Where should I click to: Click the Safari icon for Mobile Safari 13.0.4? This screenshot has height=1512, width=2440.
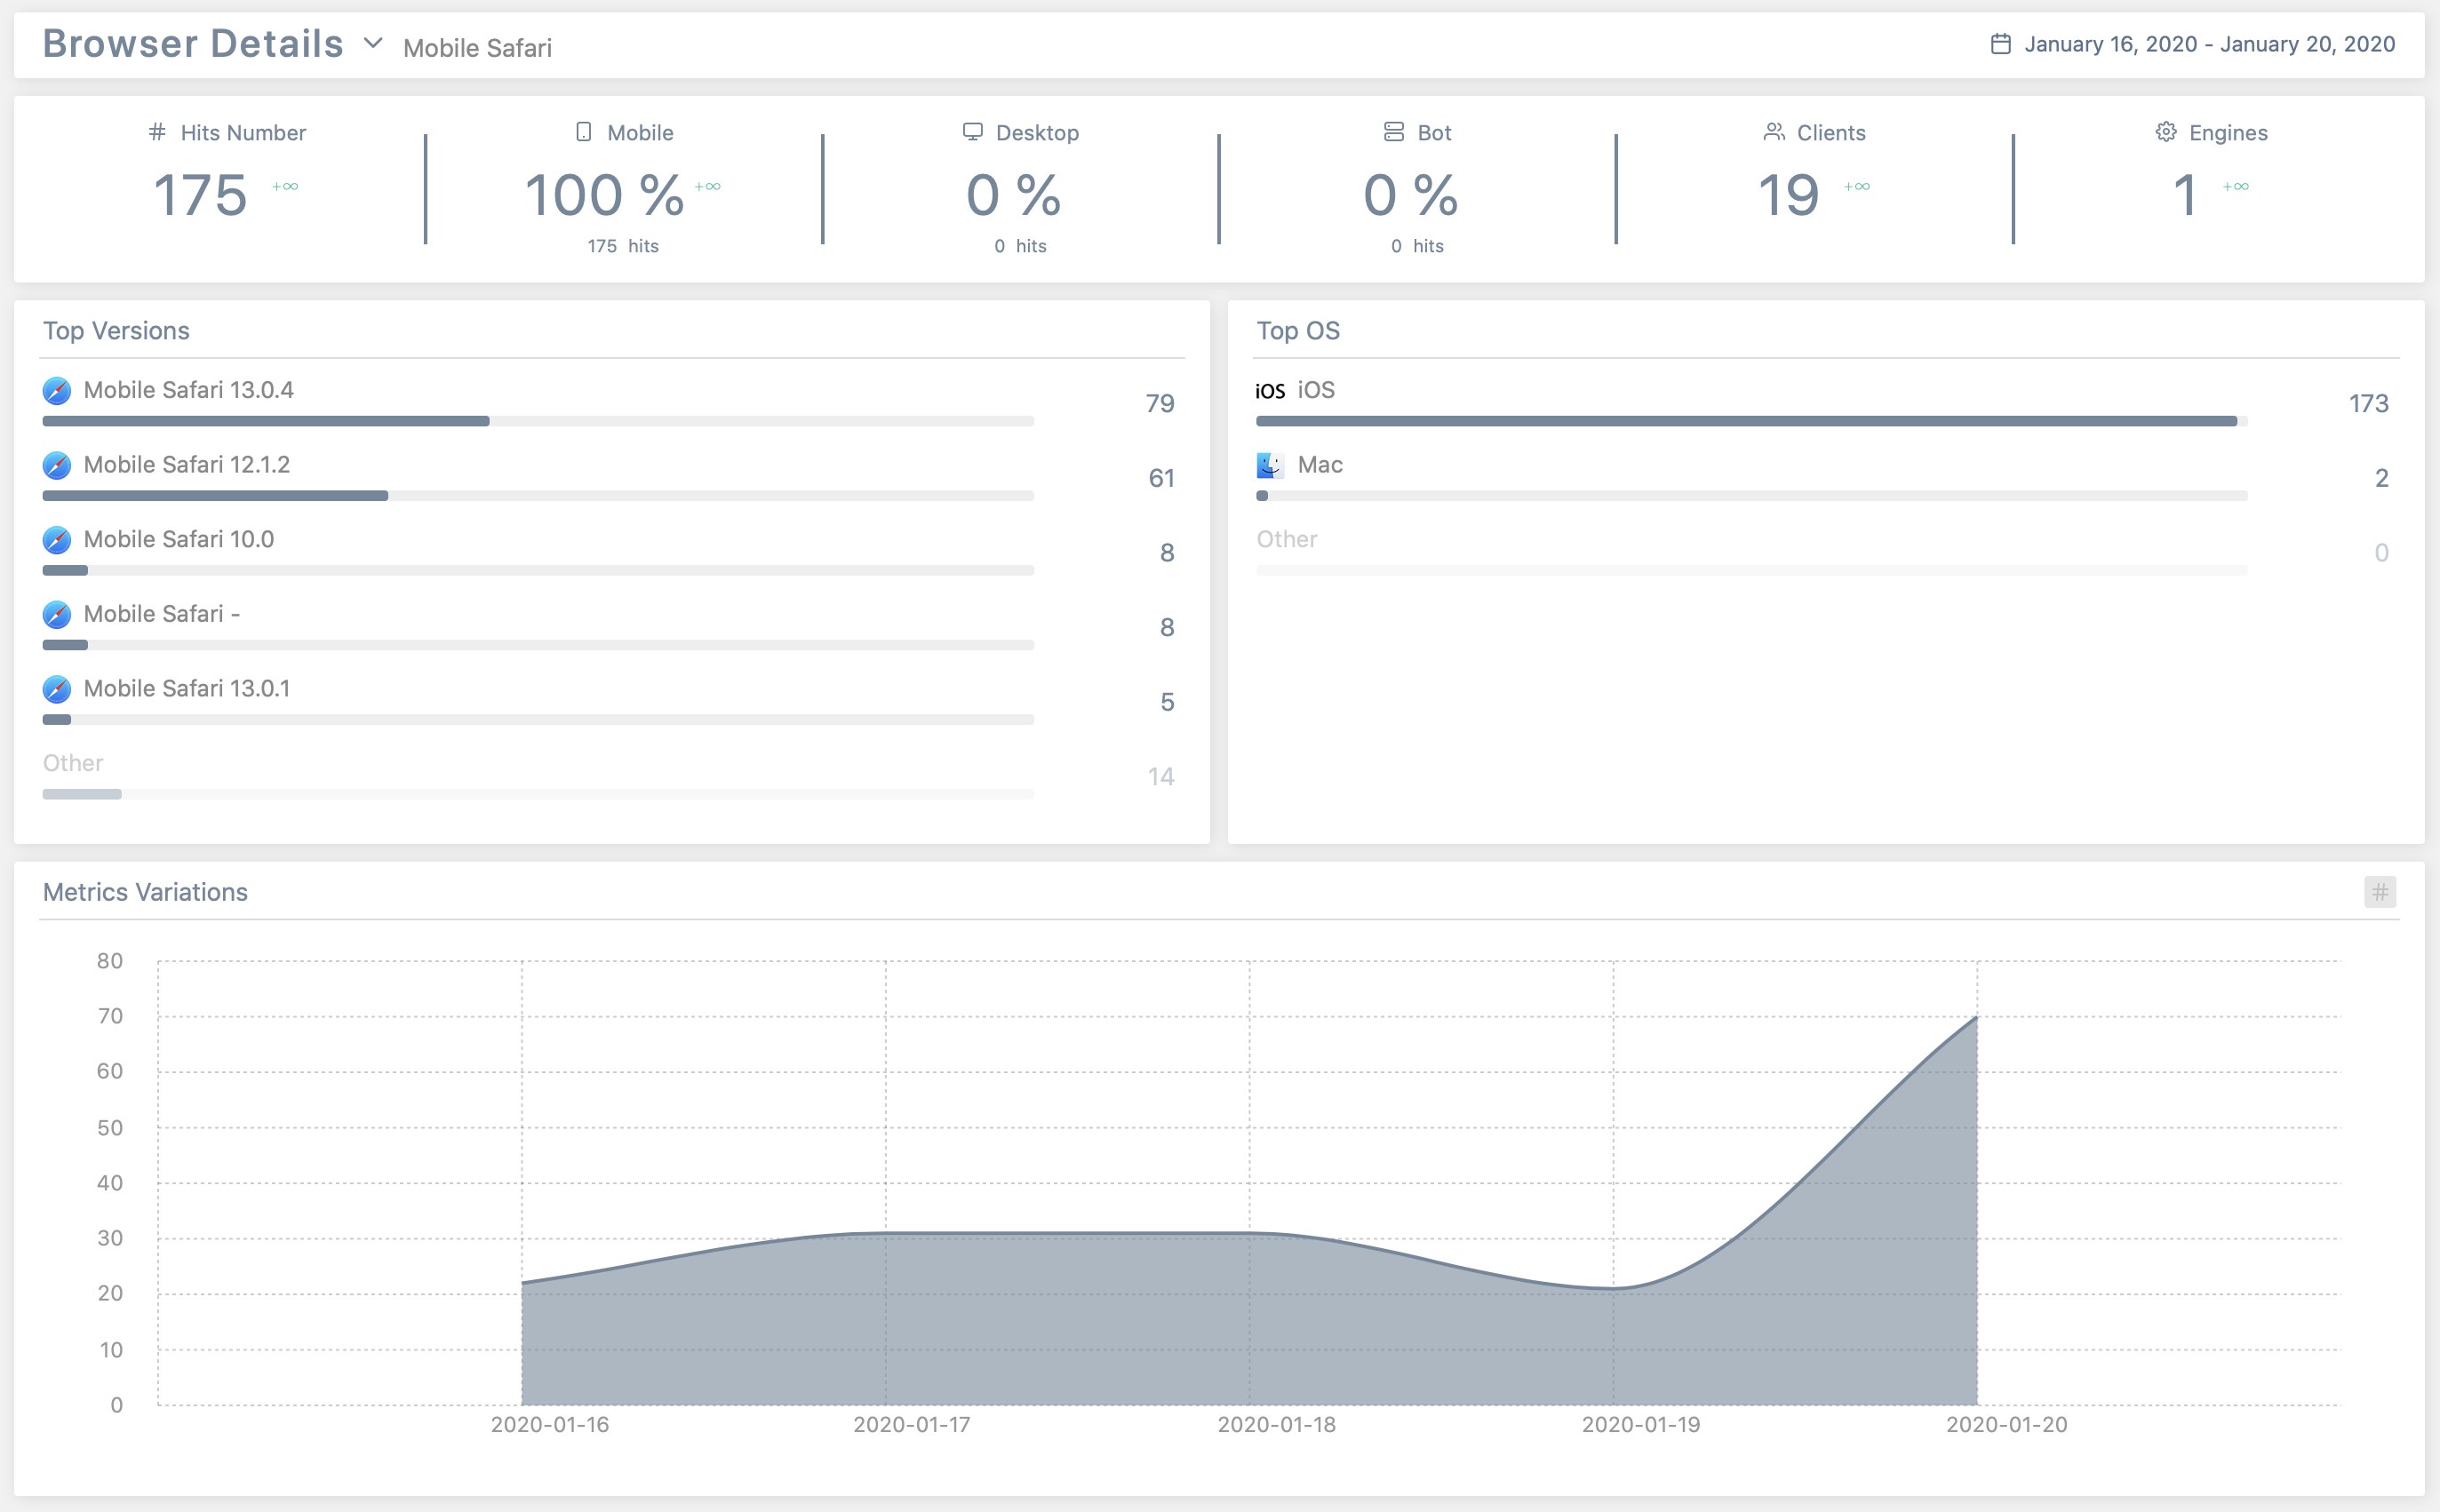57,391
